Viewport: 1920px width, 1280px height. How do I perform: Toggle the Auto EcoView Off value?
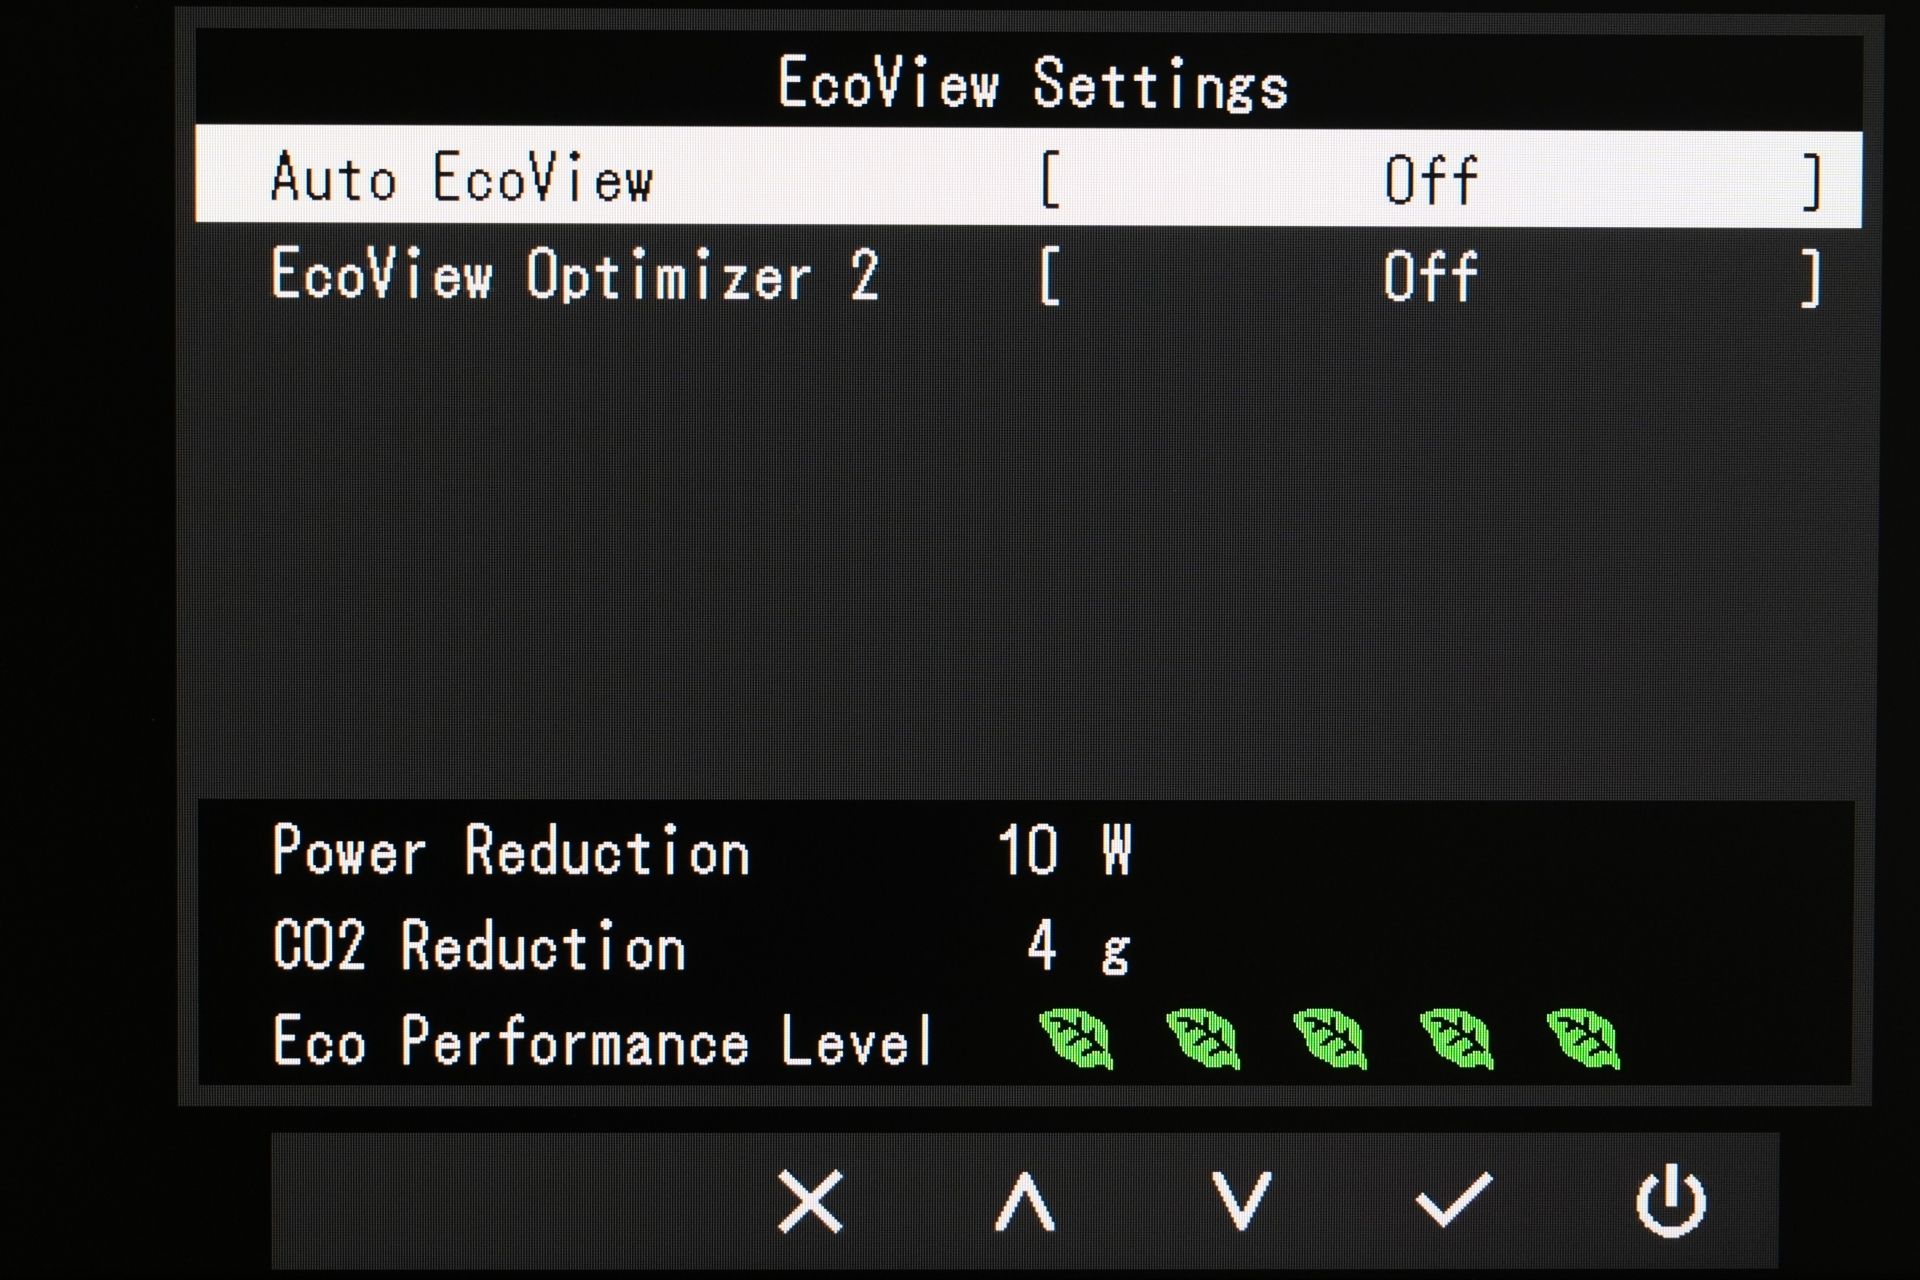tap(1430, 181)
